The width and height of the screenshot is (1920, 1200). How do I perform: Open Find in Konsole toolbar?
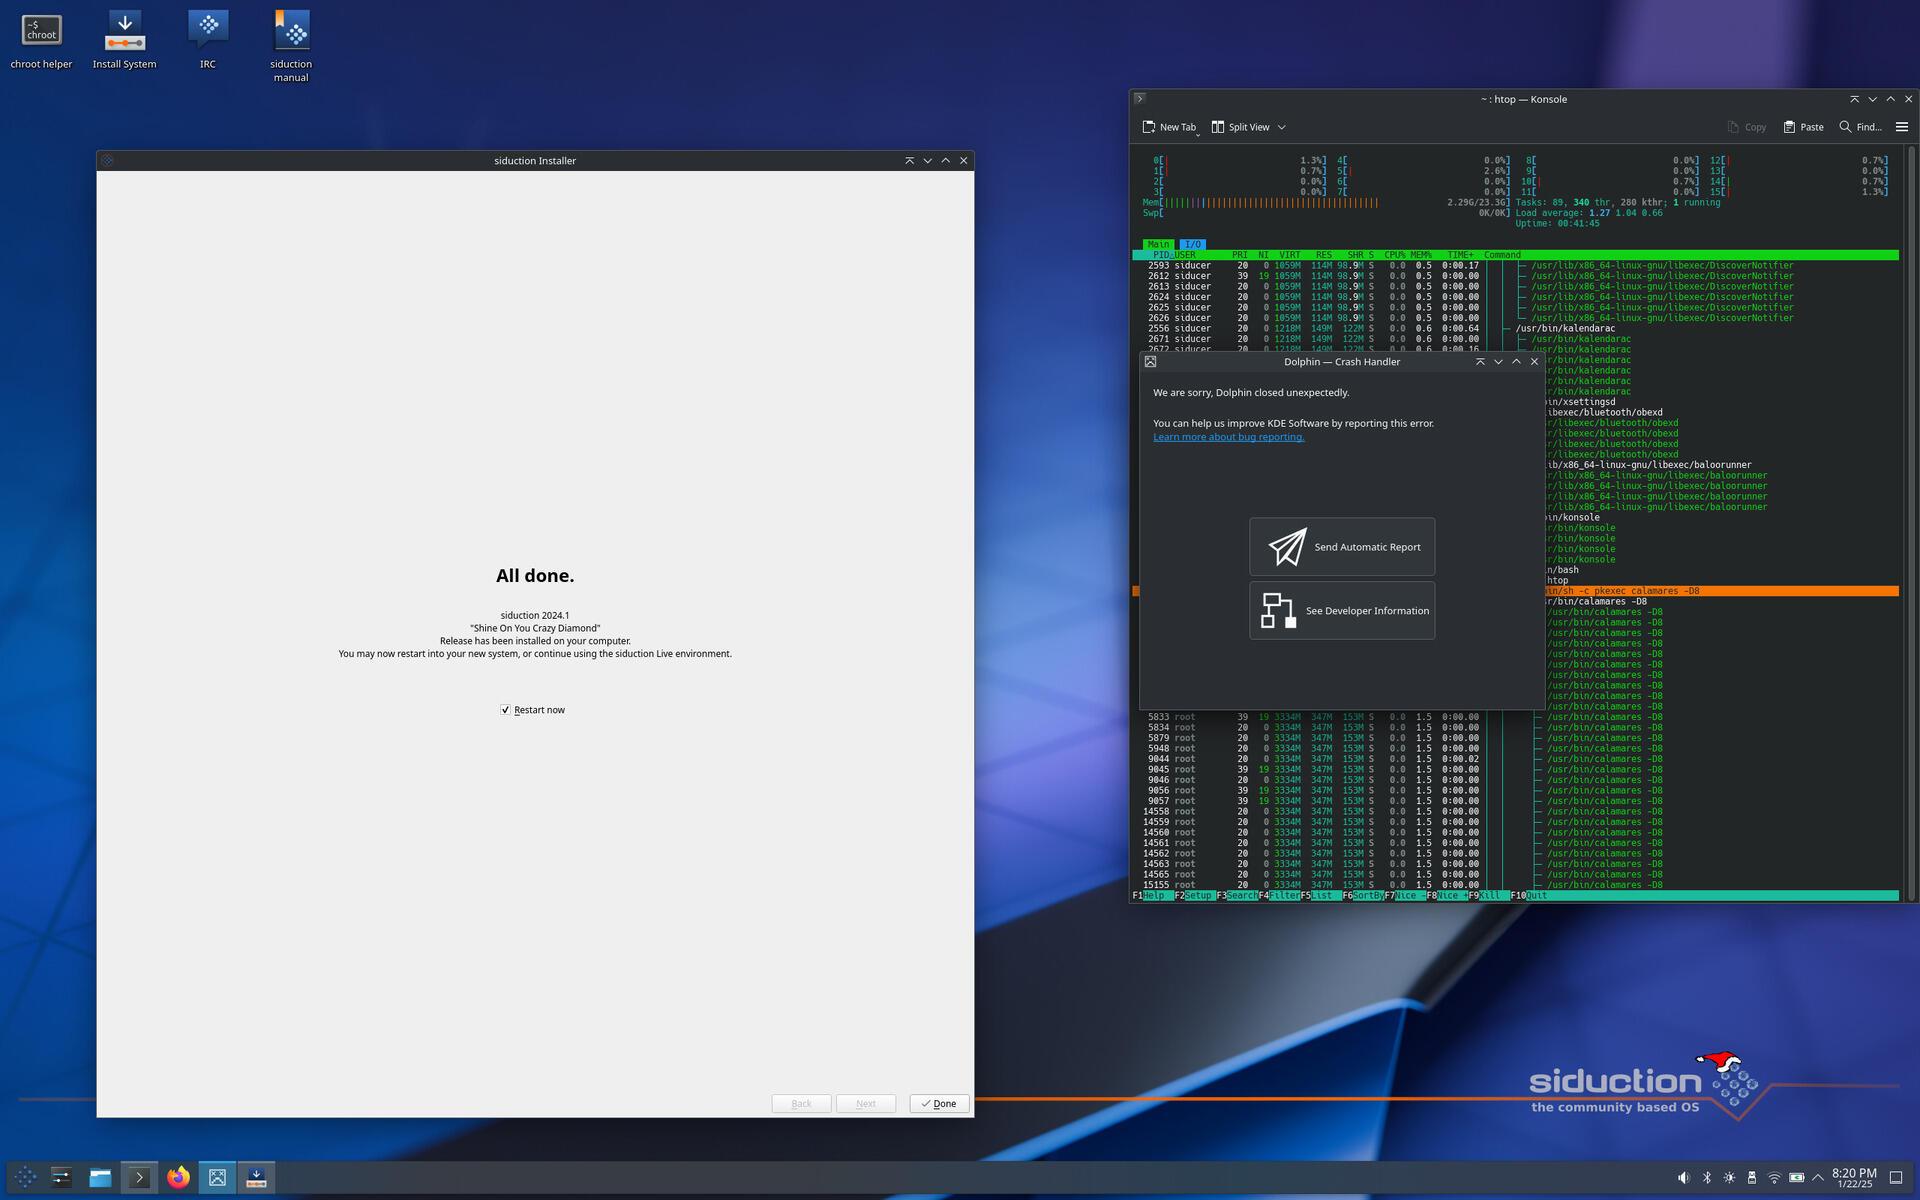tap(1860, 127)
